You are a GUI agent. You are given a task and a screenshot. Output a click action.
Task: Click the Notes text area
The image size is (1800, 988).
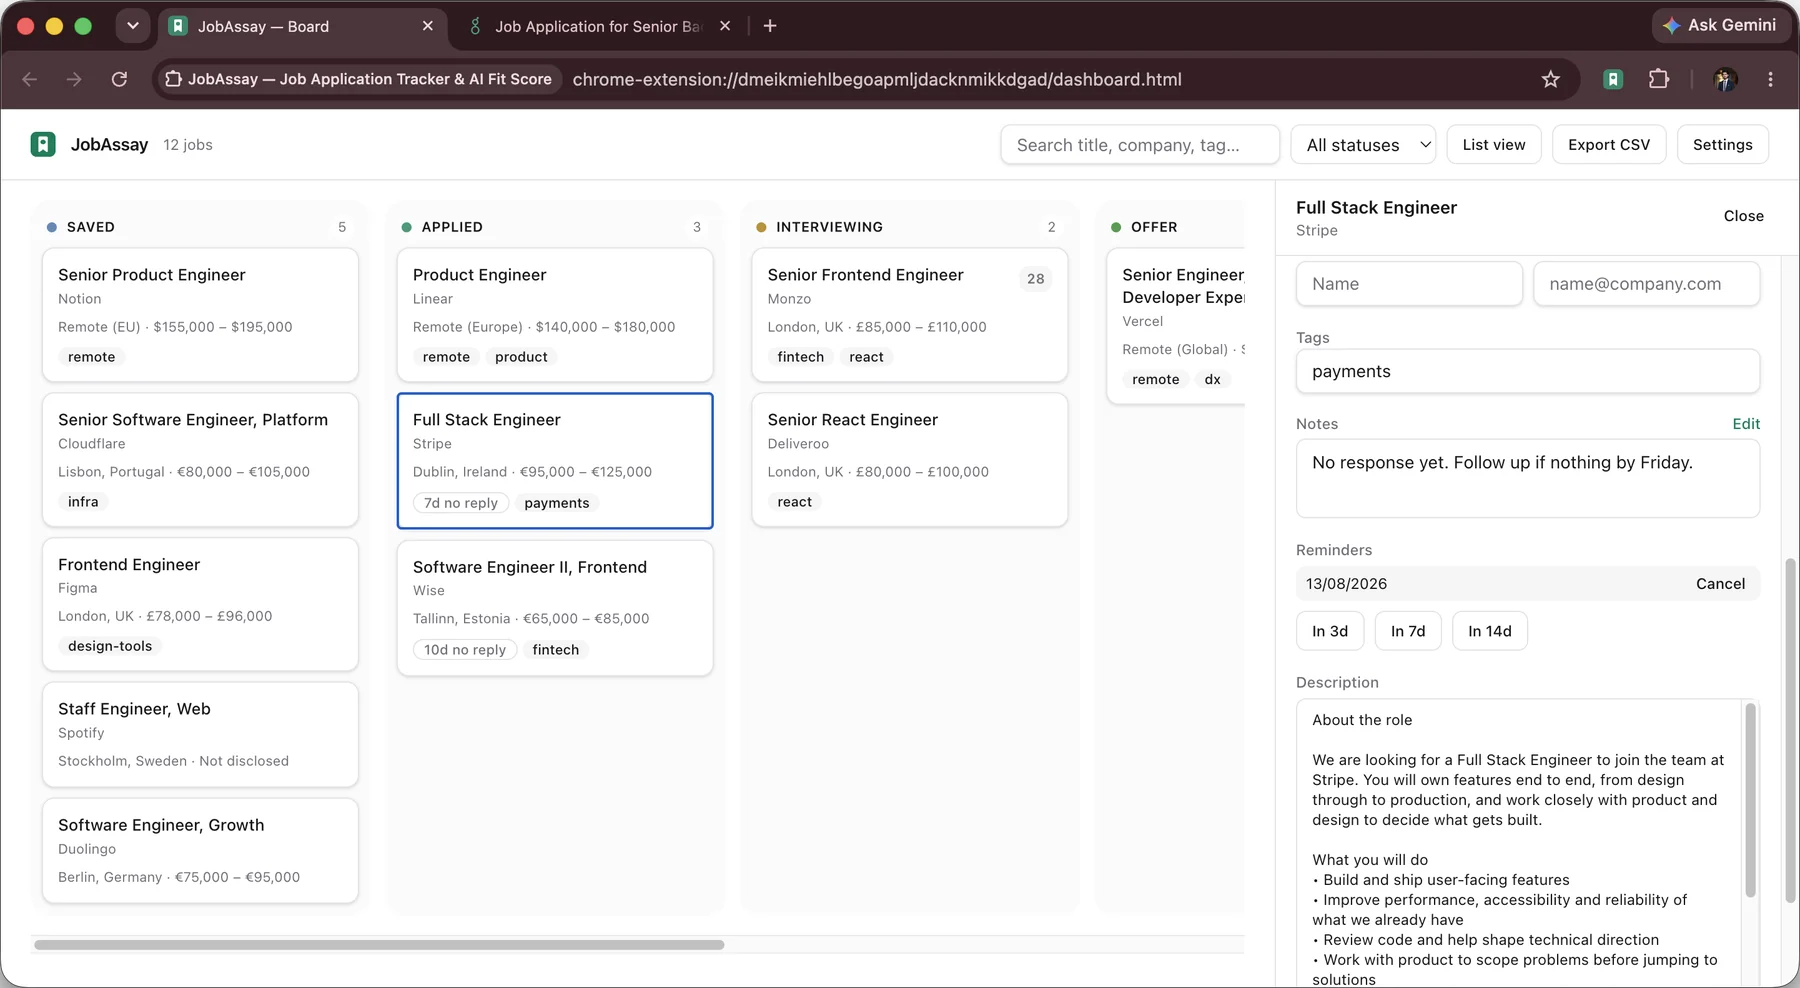click(x=1528, y=479)
